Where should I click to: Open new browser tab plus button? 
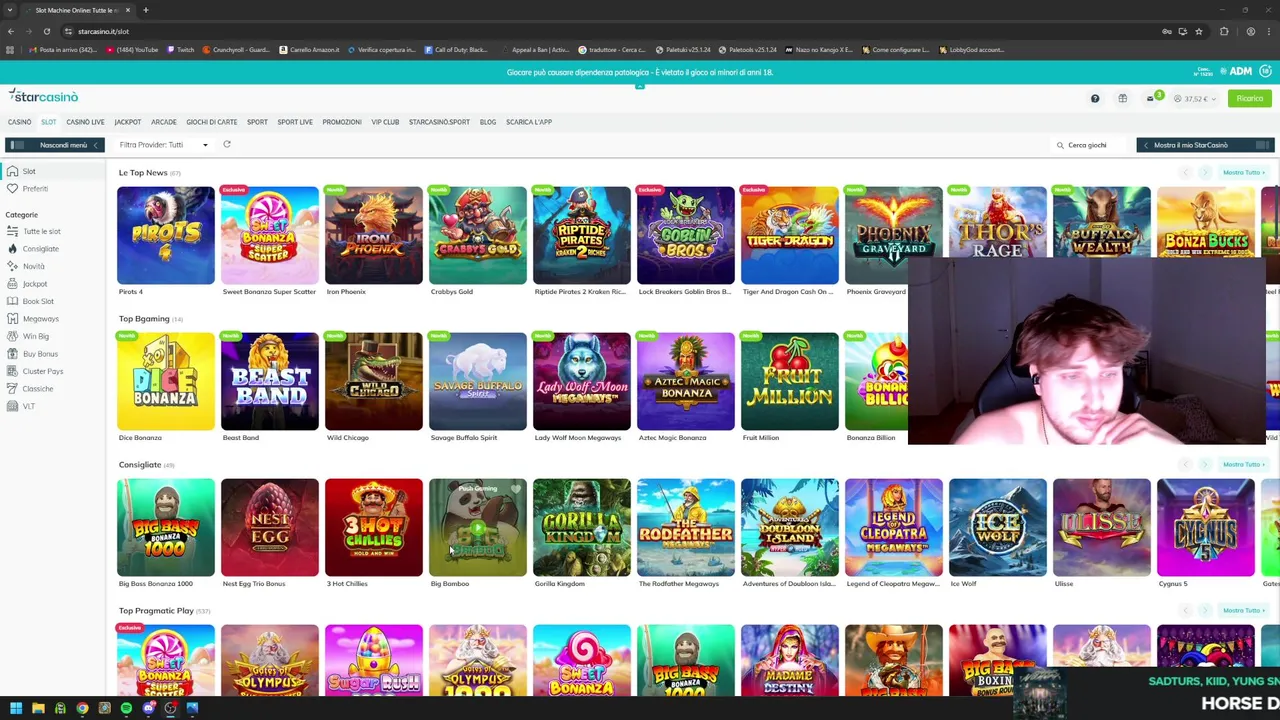[x=145, y=10]
